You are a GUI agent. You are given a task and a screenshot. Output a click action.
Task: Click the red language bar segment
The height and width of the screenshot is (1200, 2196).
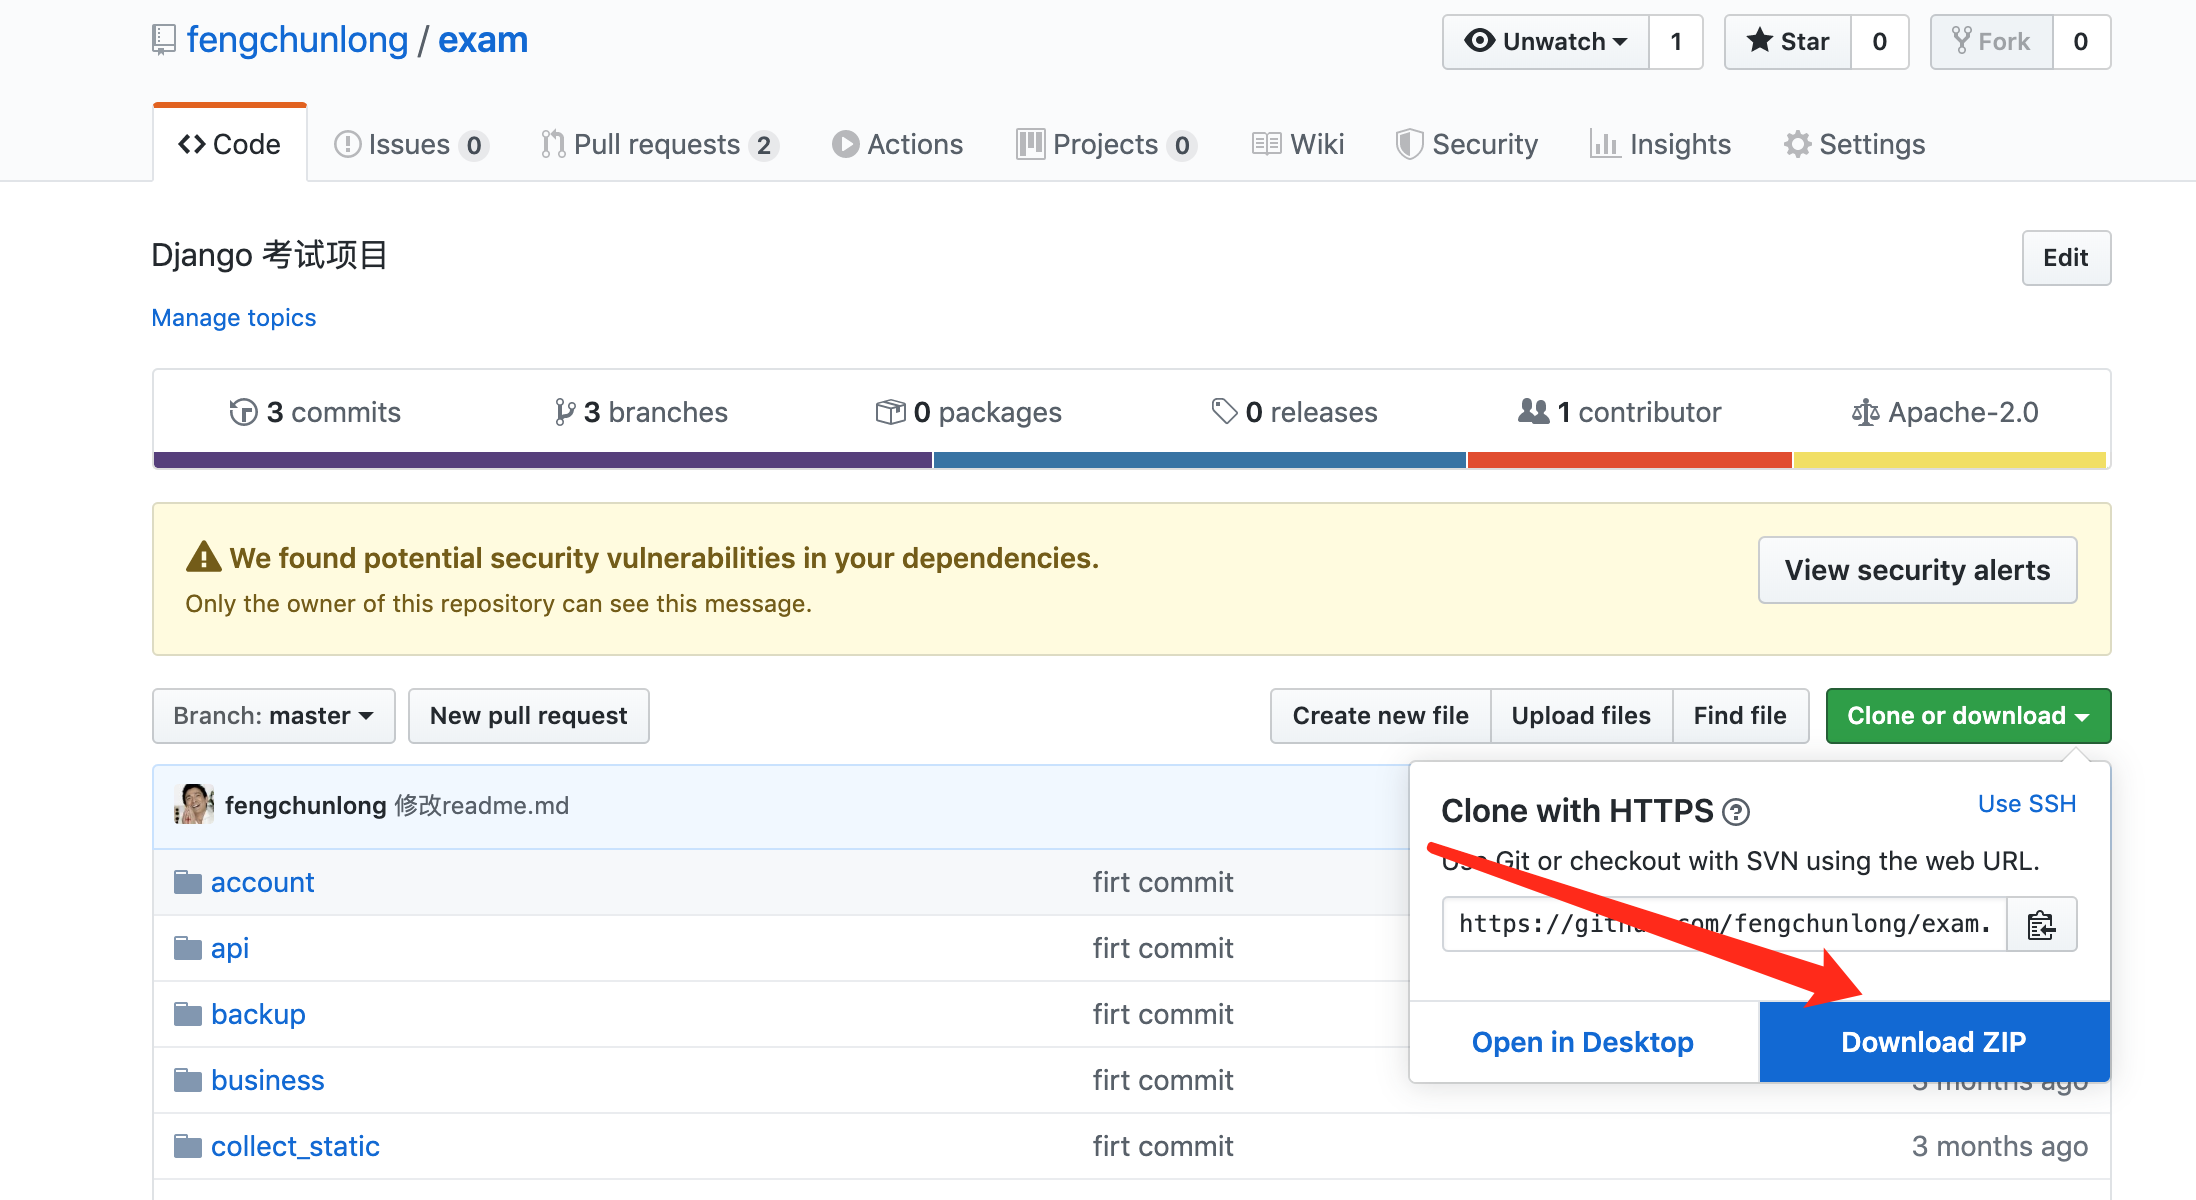[1630, 460]
